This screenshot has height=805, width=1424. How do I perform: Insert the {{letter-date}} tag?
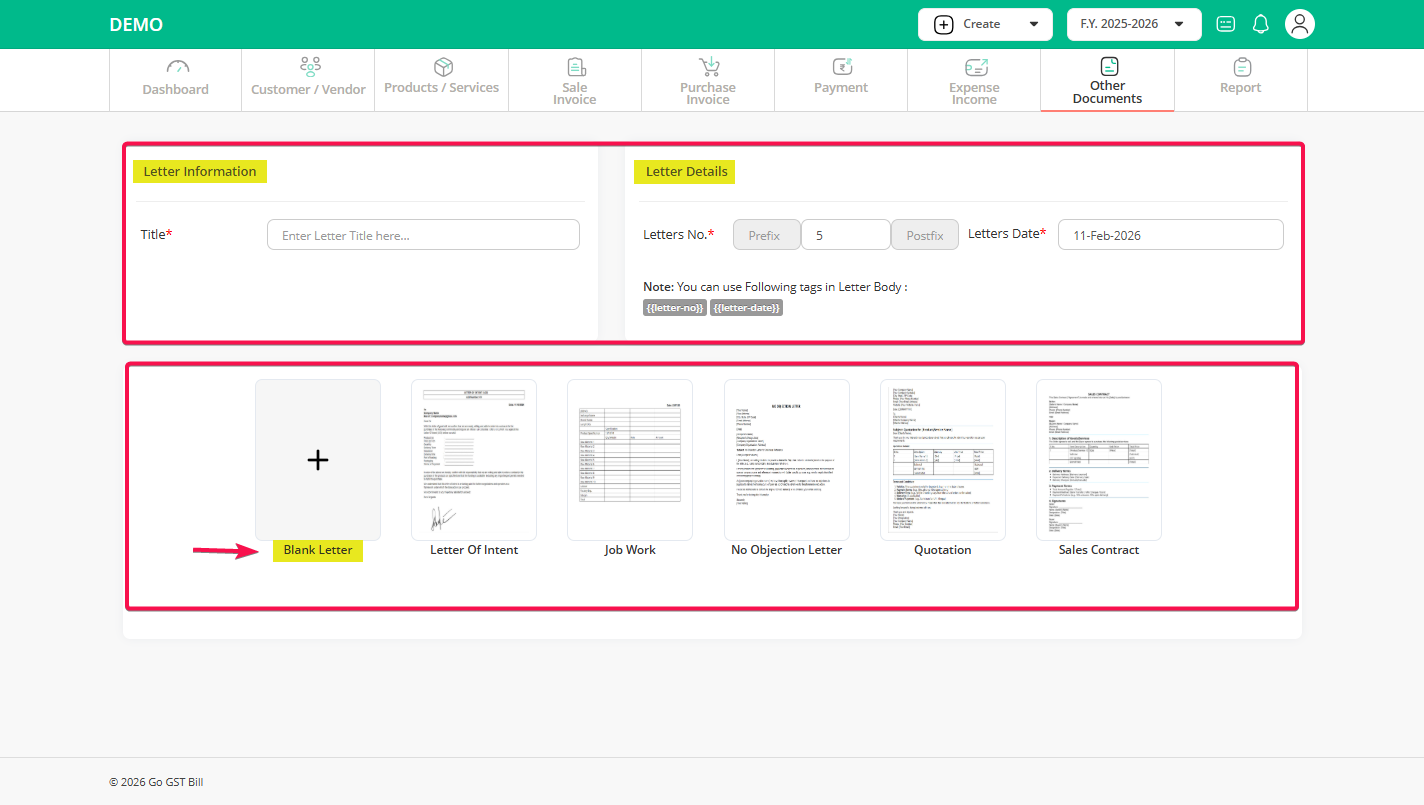pyautogui.click(x=746, y=308)
